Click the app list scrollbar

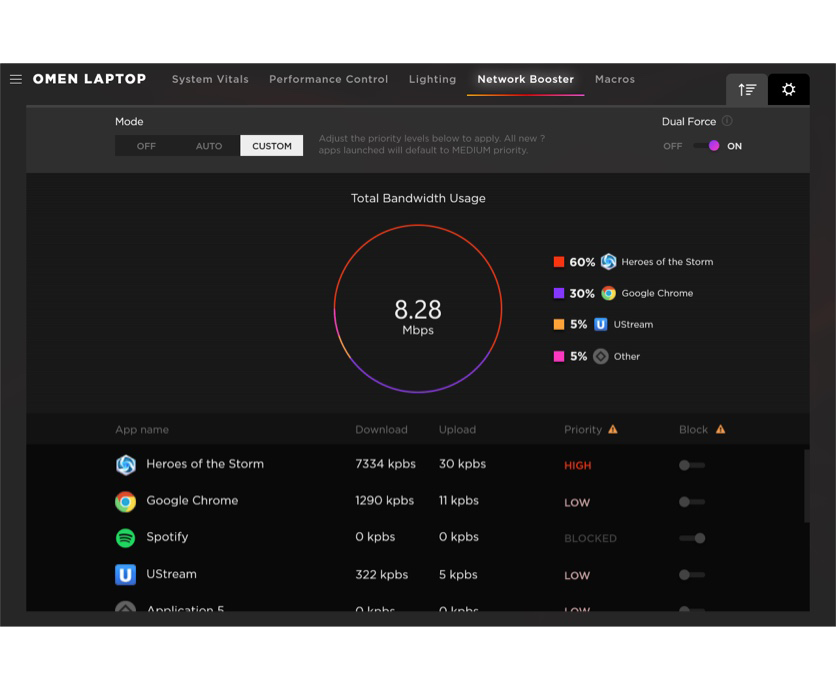click(x=807, y=486)
